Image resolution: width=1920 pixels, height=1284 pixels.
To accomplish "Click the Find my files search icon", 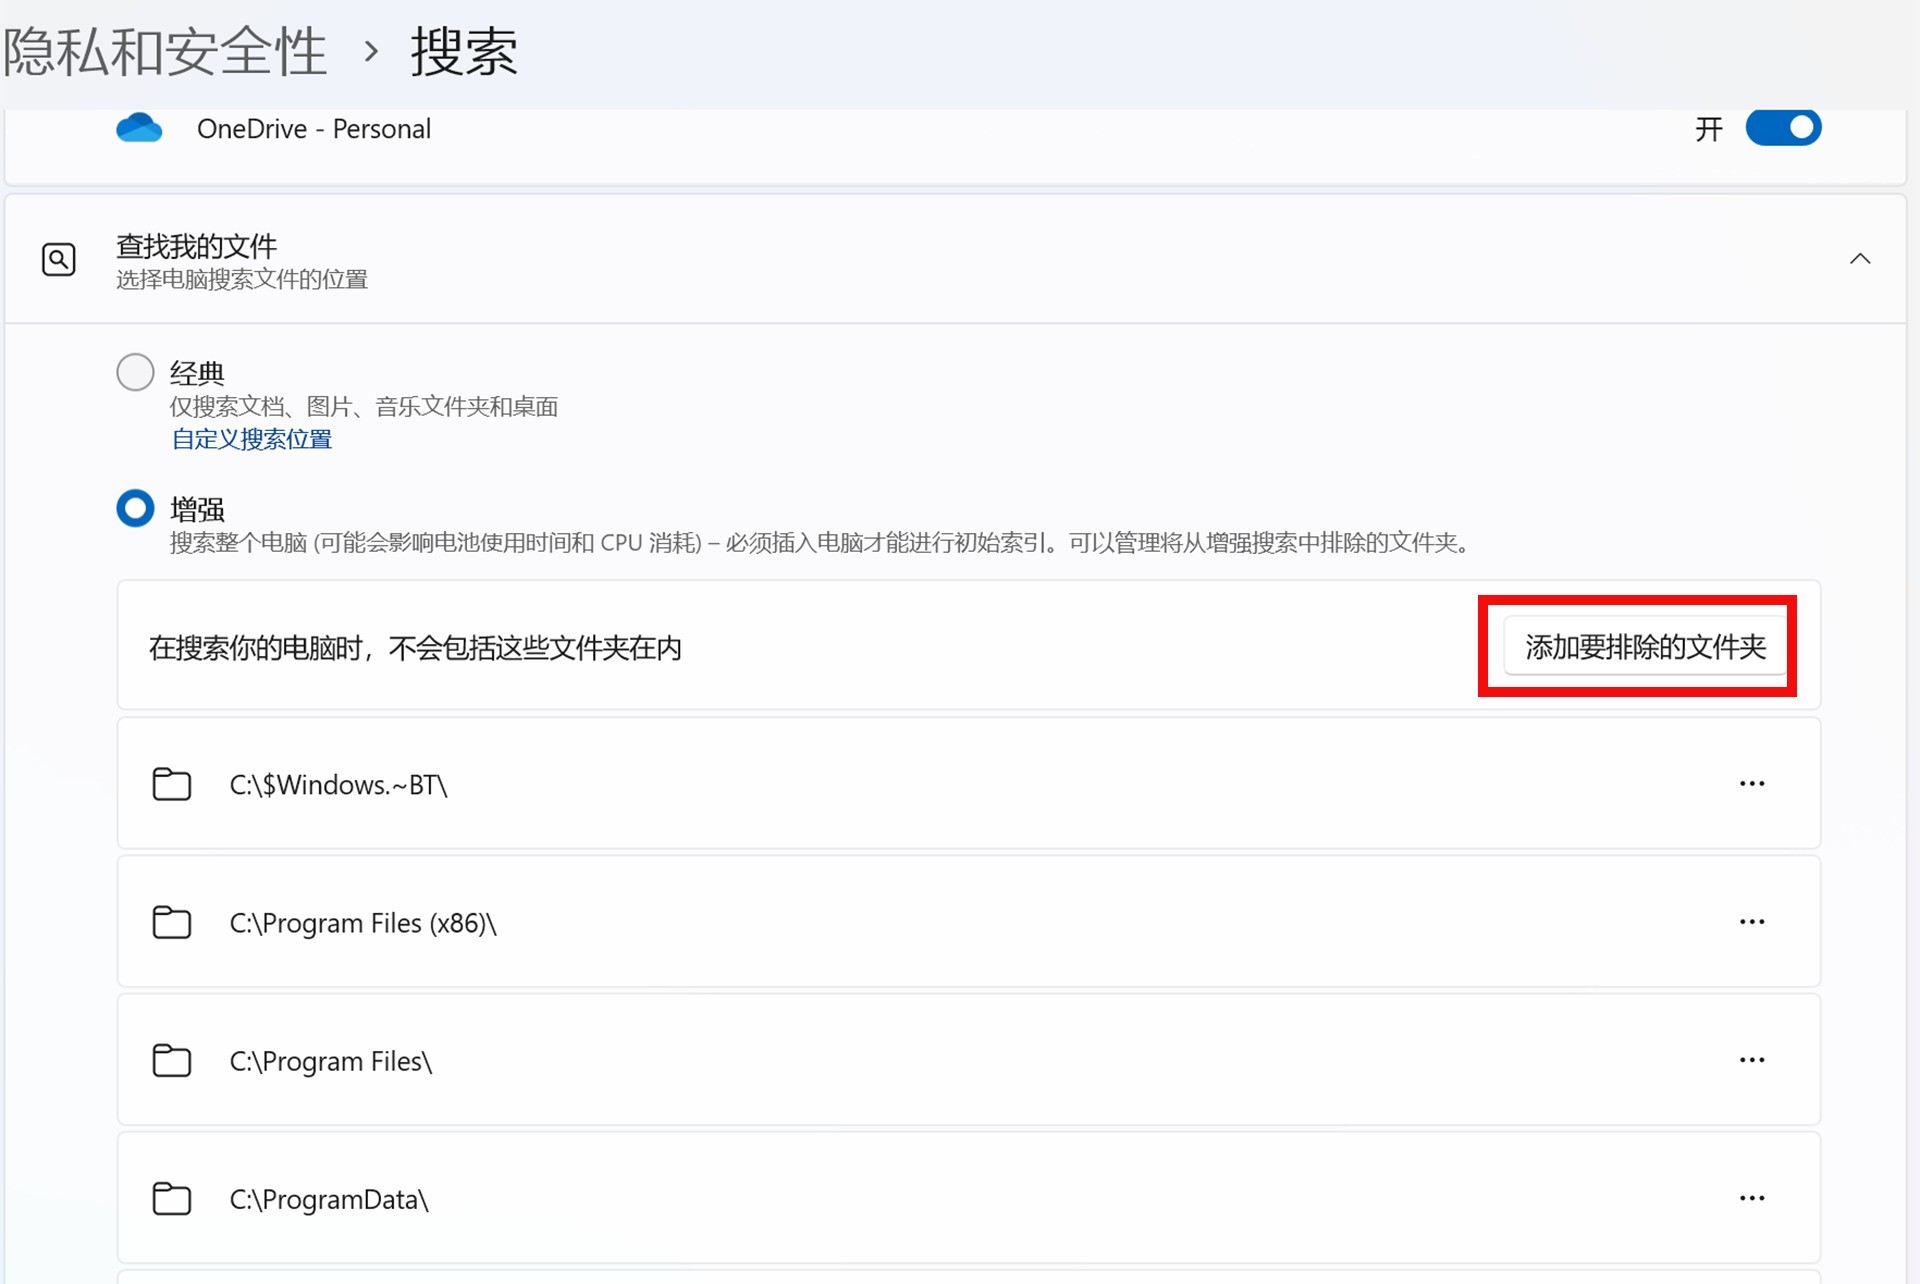I will point(59,260).
